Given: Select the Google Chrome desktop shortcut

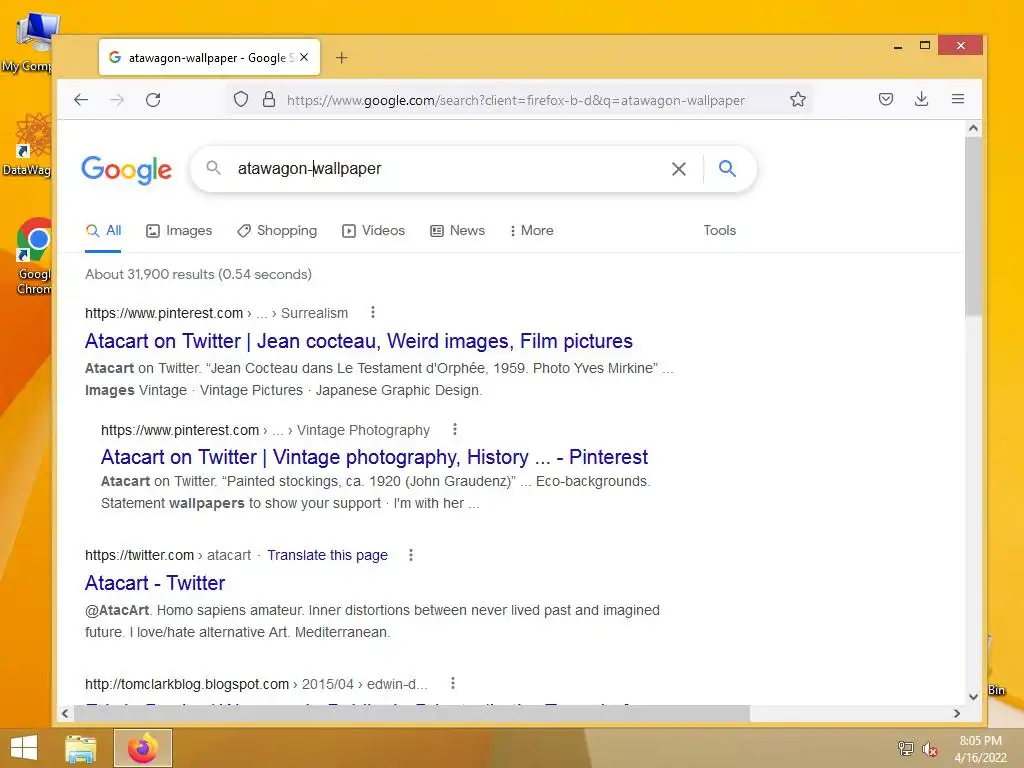Looking at the screenshot, I should (x=34, y=256).
